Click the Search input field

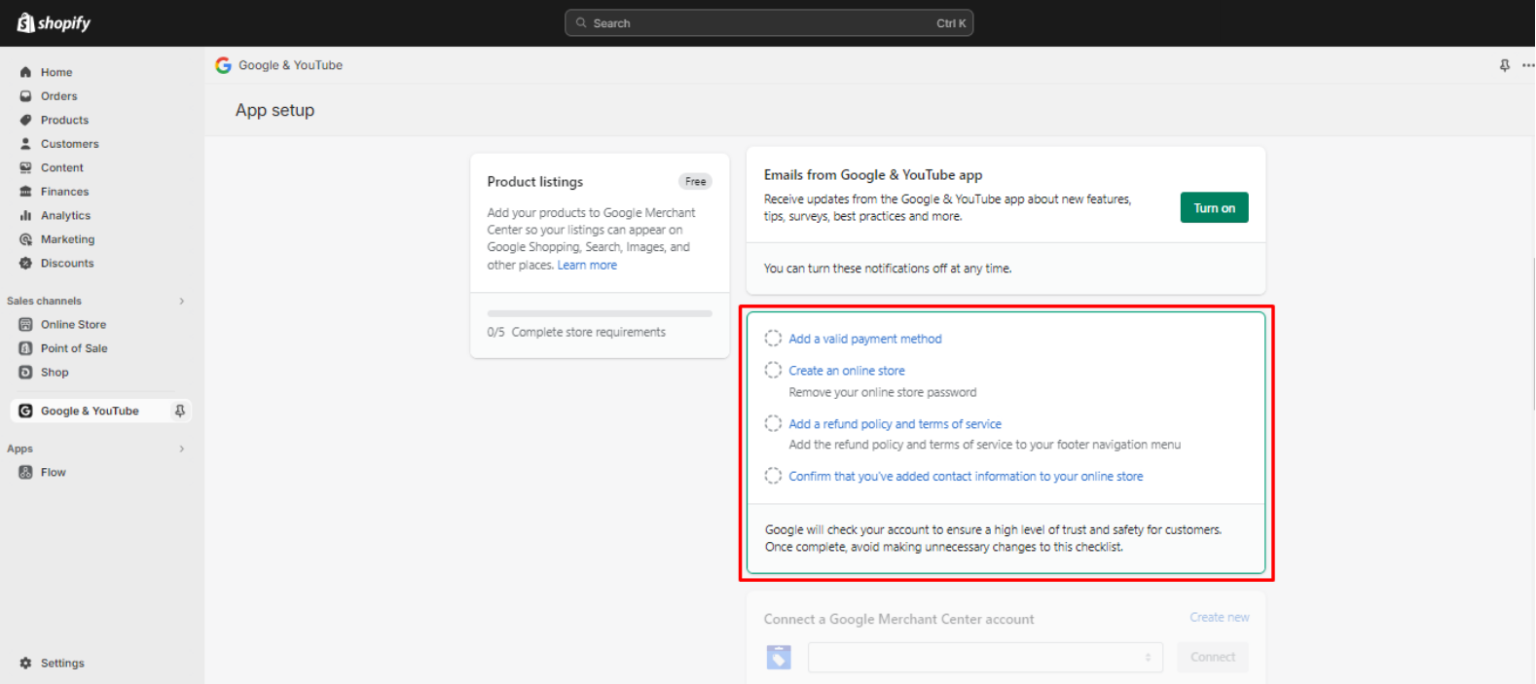(x=769, y=23)
